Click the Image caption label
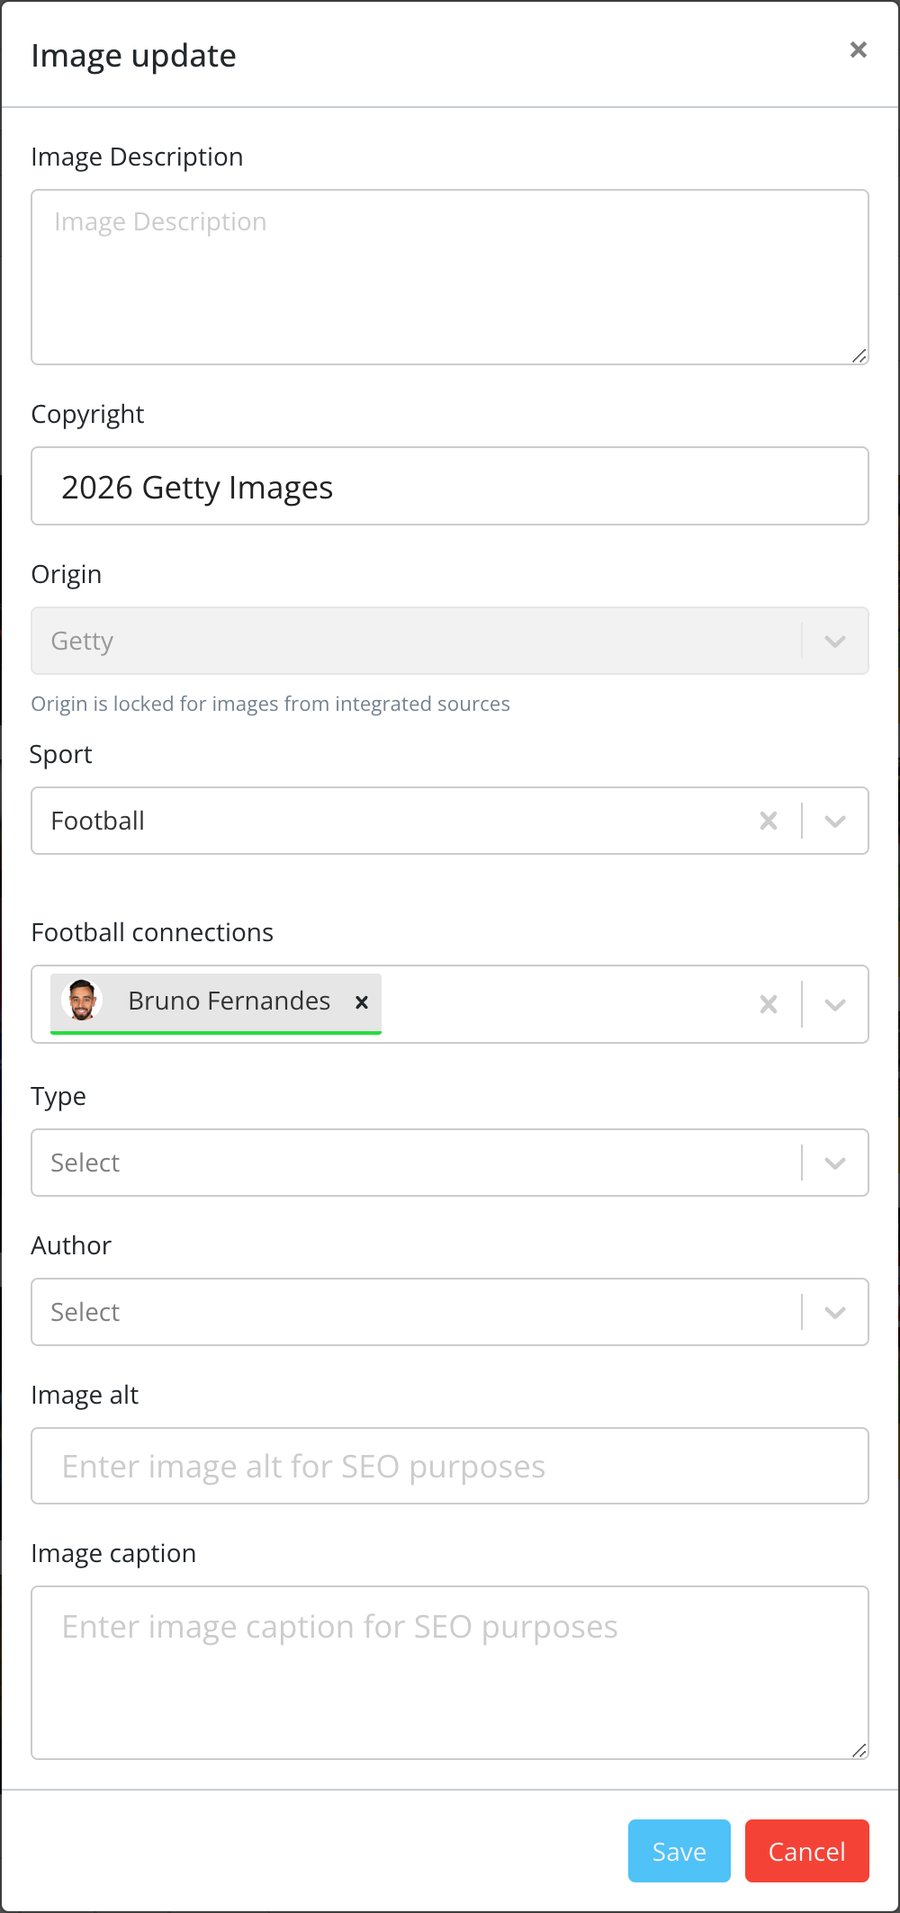900x1913 pixels. [114, 1553]
